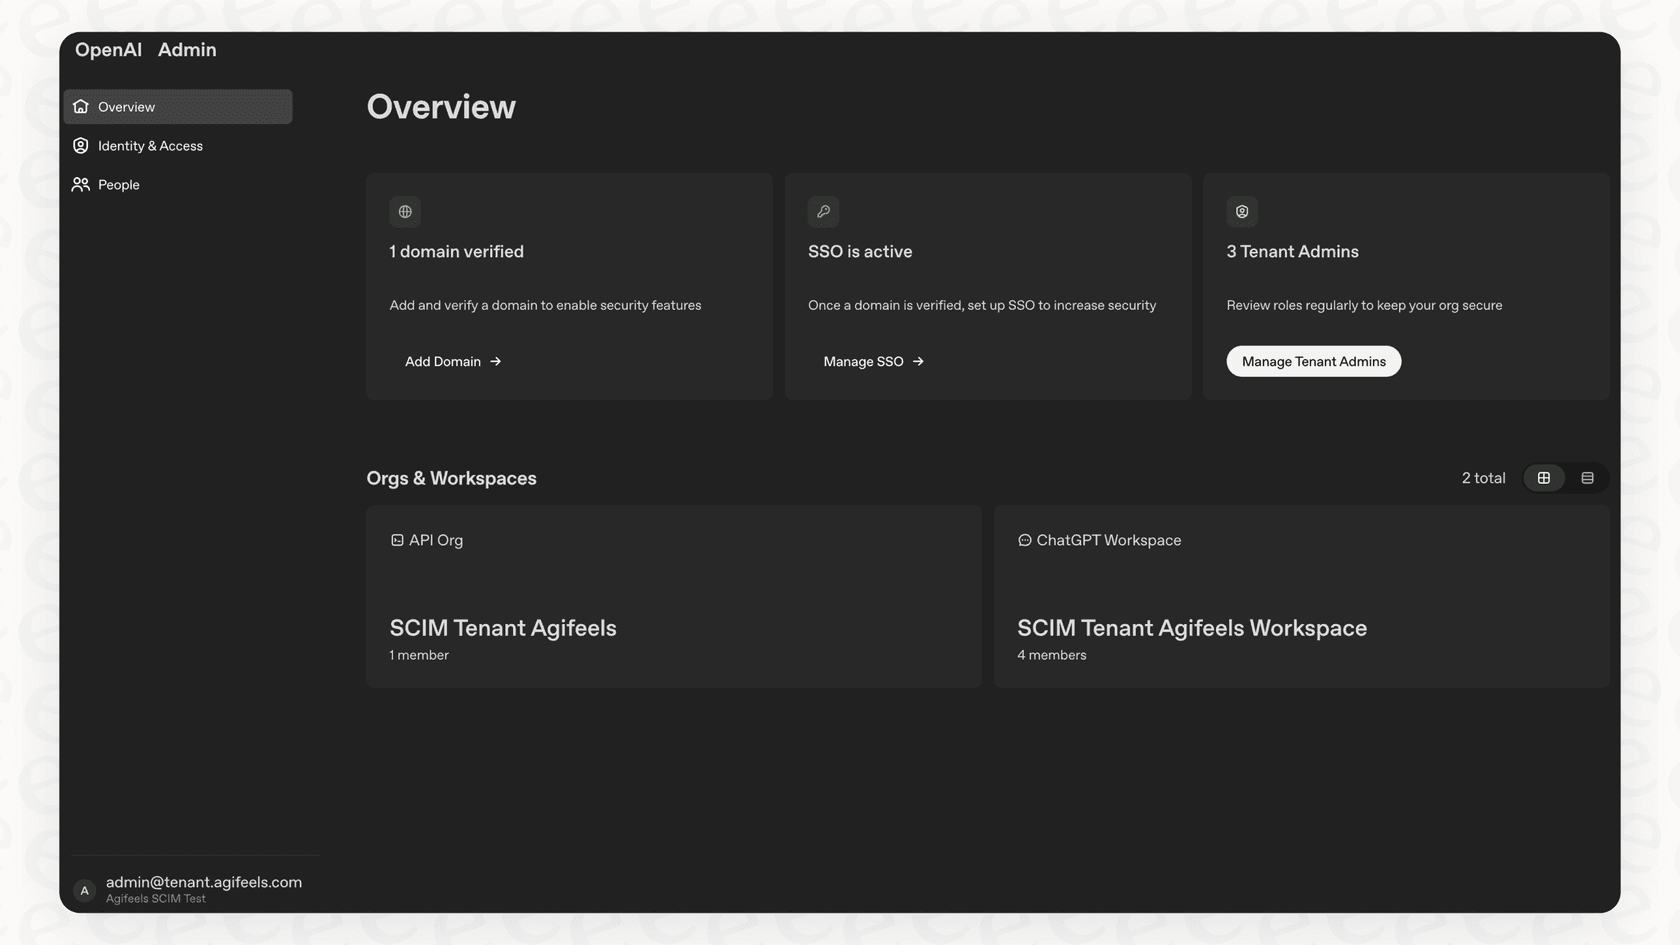Click the Identity & Access shield icon

pyautogui.click(x=80, y=145)
